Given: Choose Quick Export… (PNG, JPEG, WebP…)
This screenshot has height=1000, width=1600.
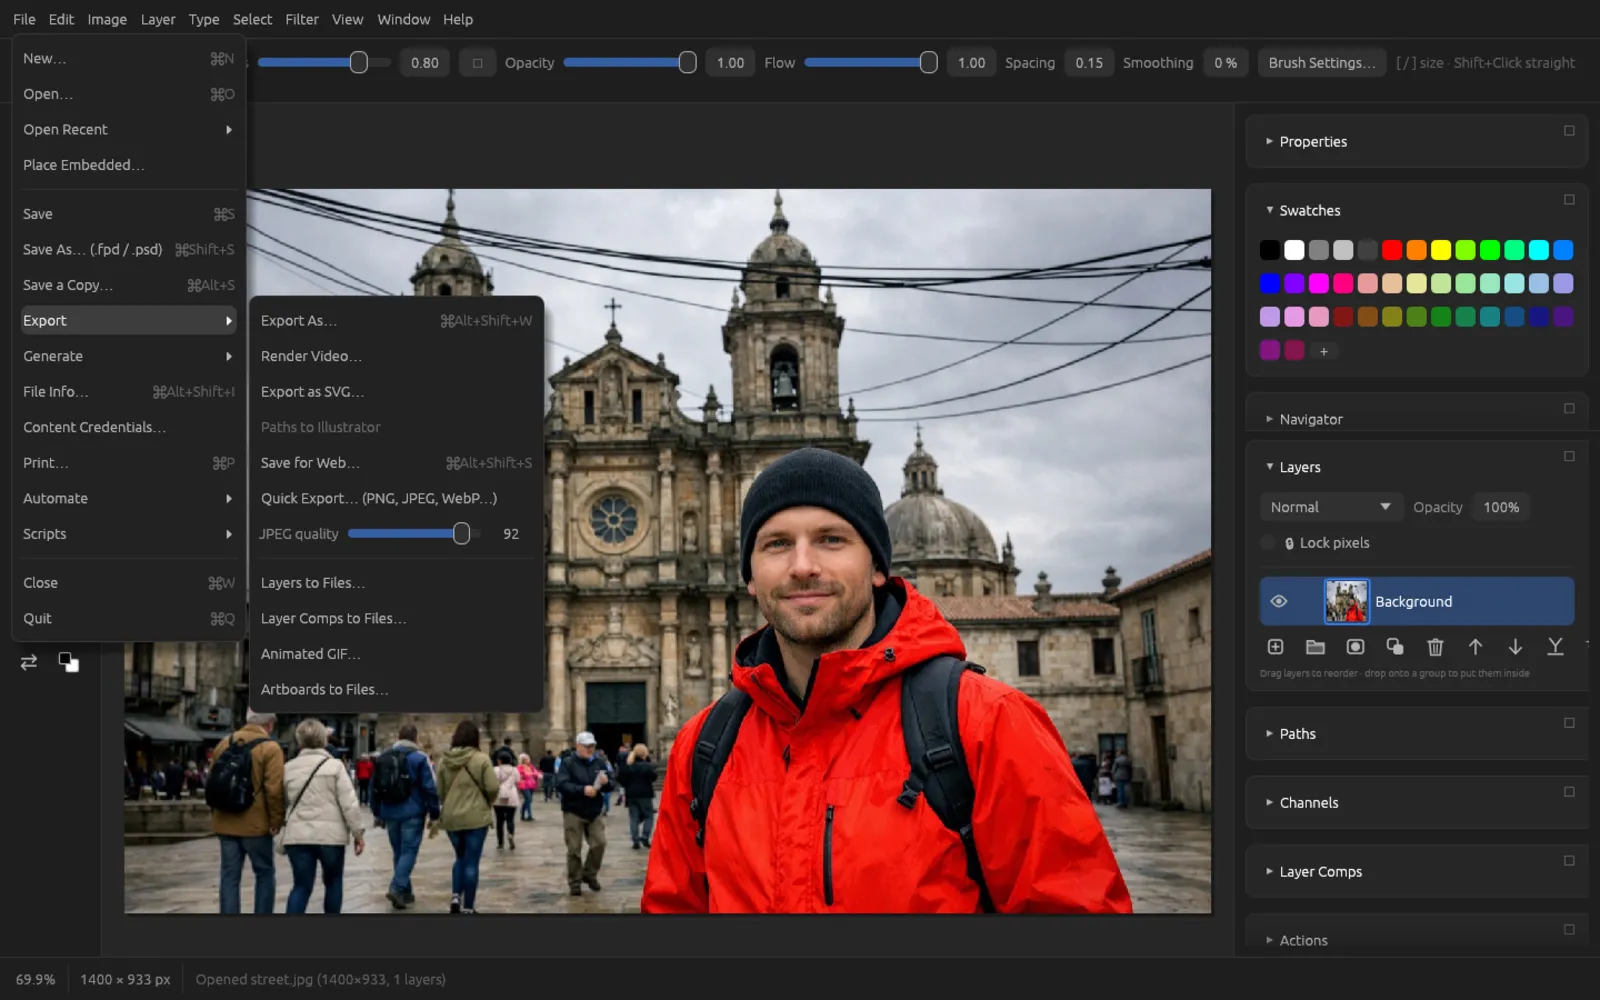Looking at the screenshot, I should [x=396, y=498].
